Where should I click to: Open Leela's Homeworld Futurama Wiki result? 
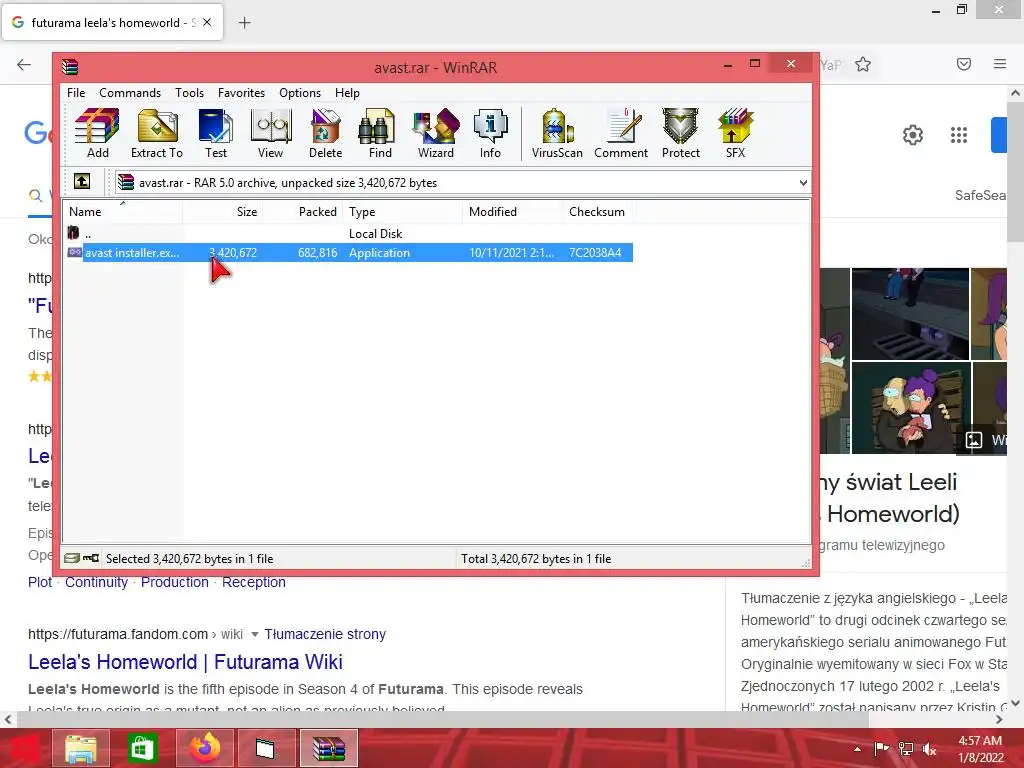(185, 662)
